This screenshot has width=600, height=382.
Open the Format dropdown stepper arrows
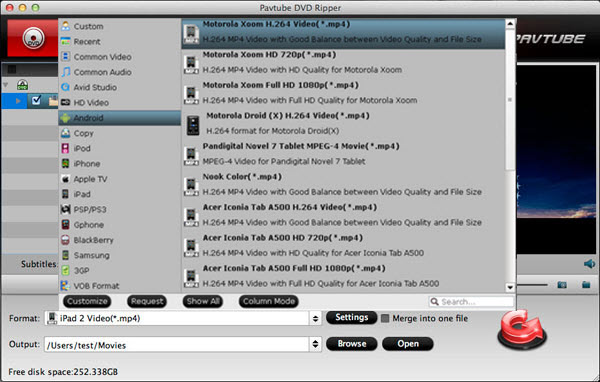[315, 318]
